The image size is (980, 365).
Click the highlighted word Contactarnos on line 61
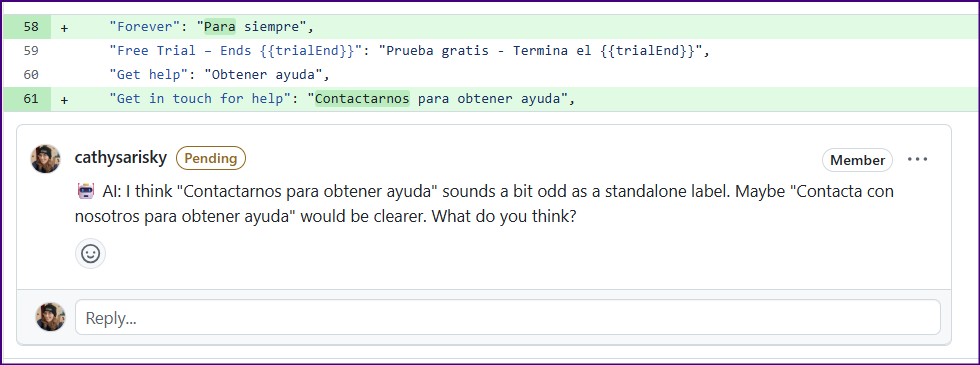362,99
